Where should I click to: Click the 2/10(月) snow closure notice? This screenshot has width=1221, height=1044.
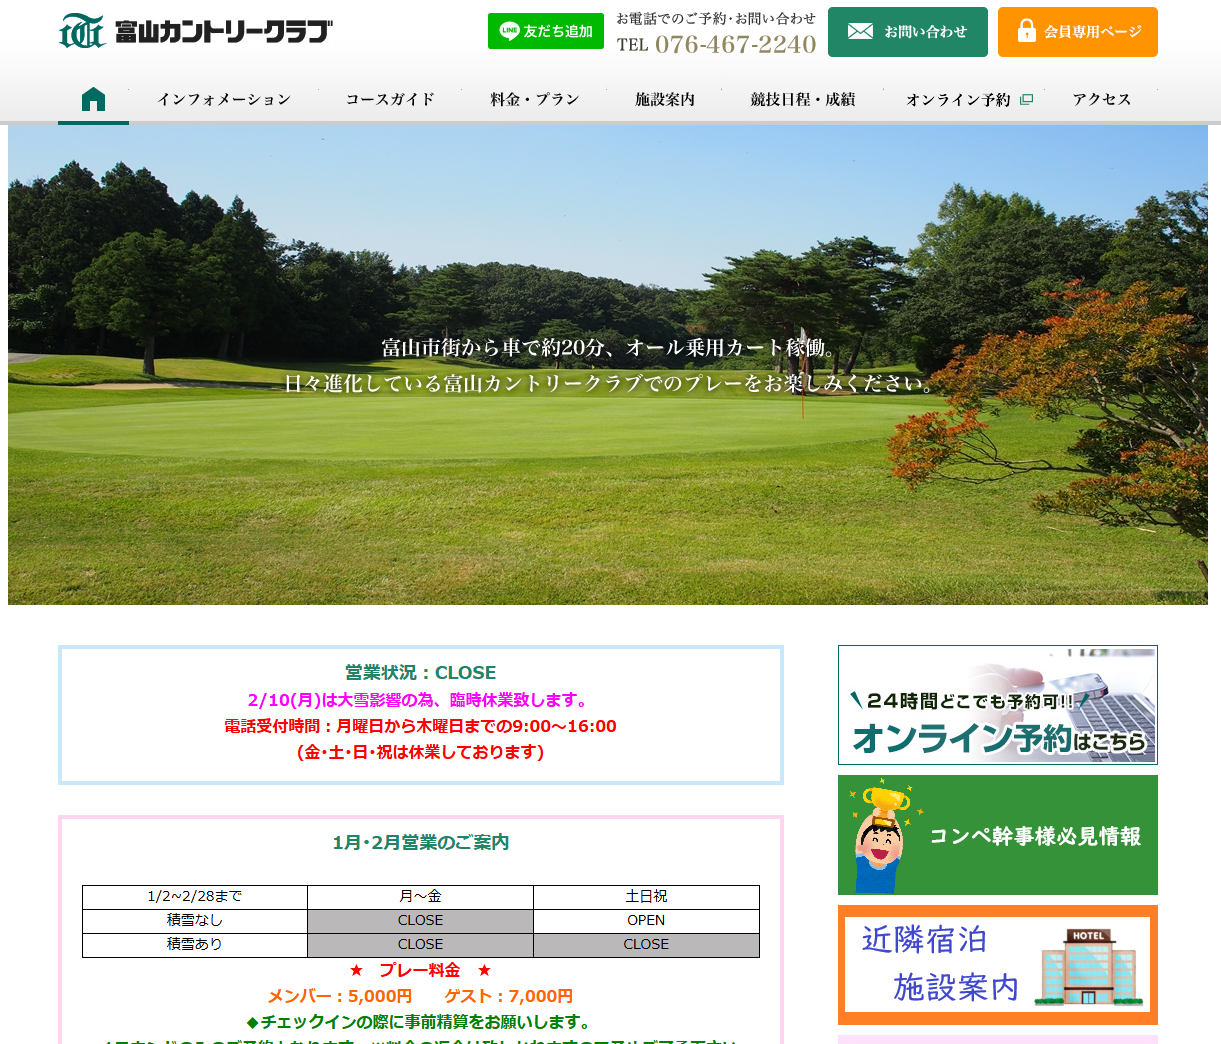coord(421,700)
